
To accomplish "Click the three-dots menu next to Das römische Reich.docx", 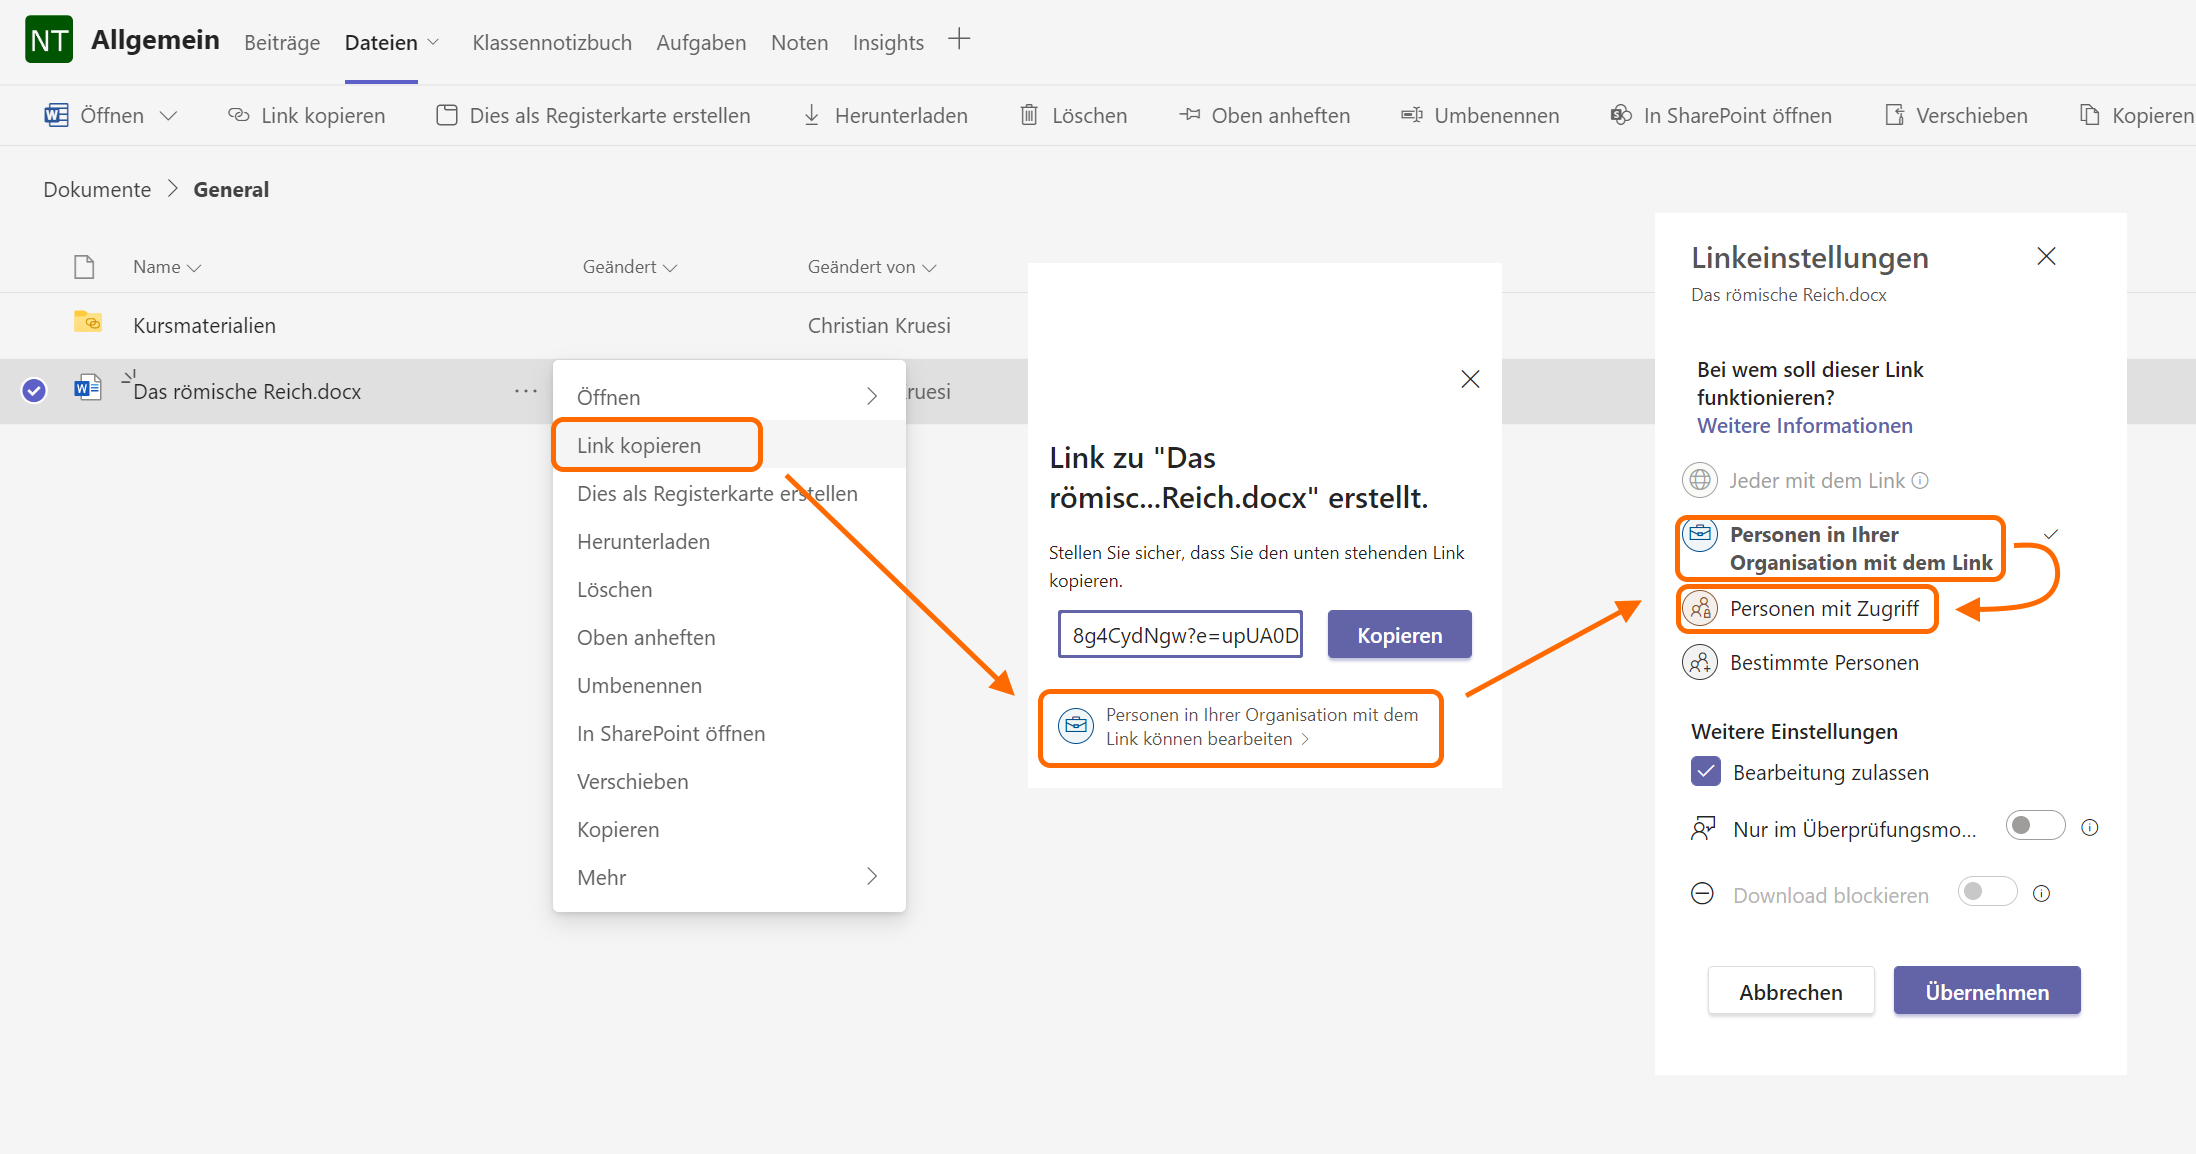I will [x=525, y=391].
